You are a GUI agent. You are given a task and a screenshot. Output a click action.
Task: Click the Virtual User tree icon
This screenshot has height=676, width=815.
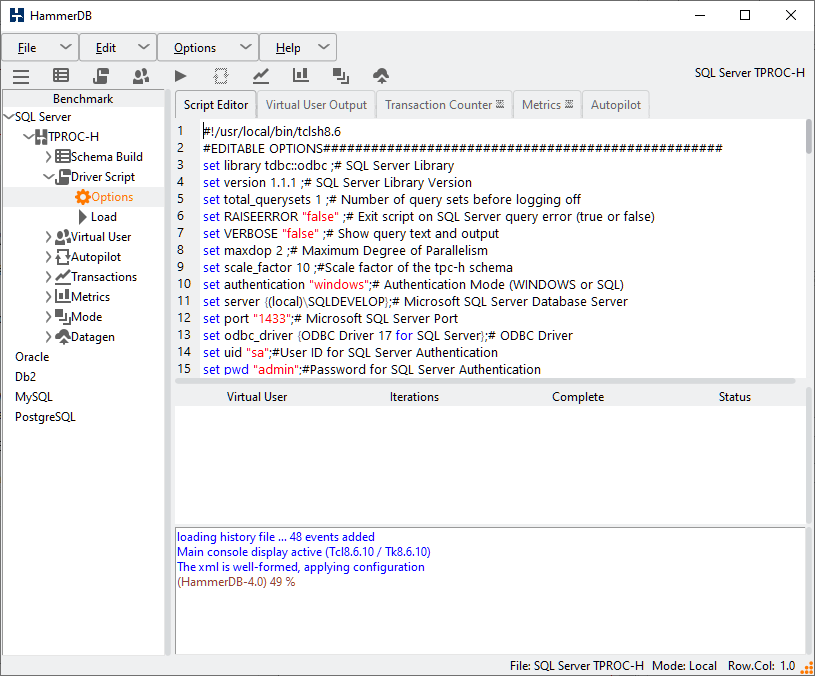[62, 237]
